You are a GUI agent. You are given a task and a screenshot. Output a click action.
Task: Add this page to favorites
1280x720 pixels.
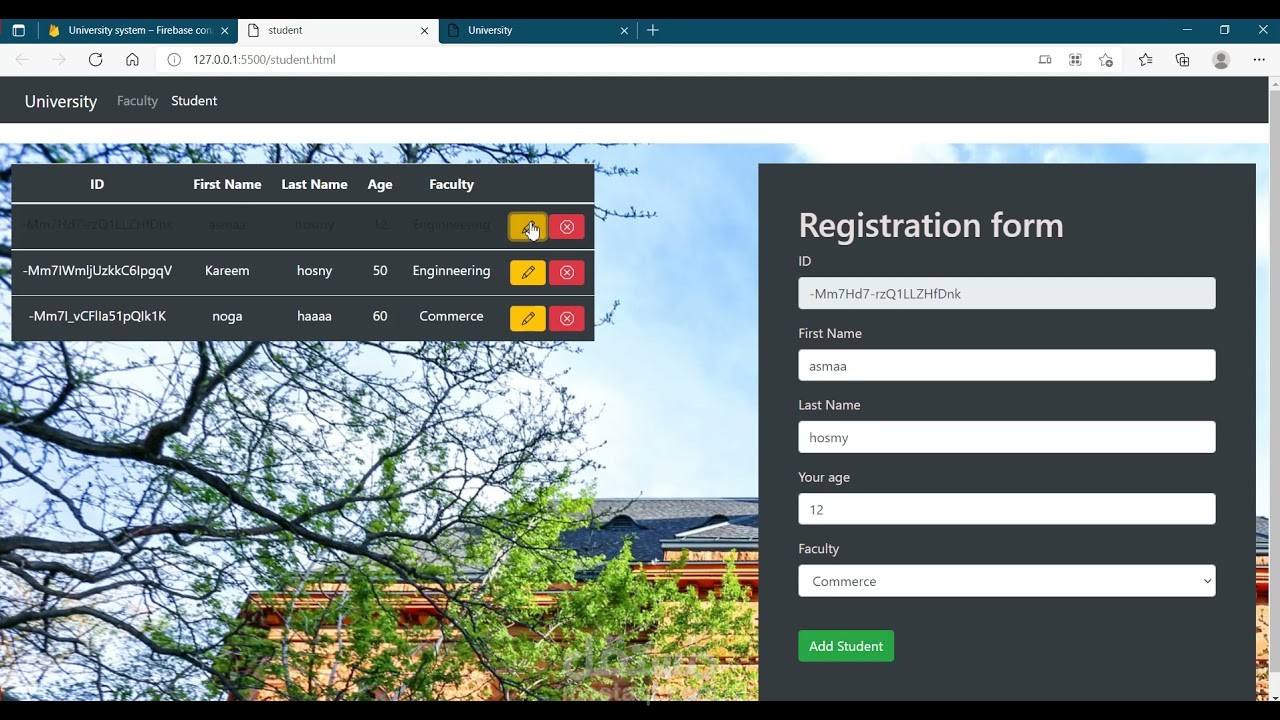pyautogui.click(x=1105, y=60)
